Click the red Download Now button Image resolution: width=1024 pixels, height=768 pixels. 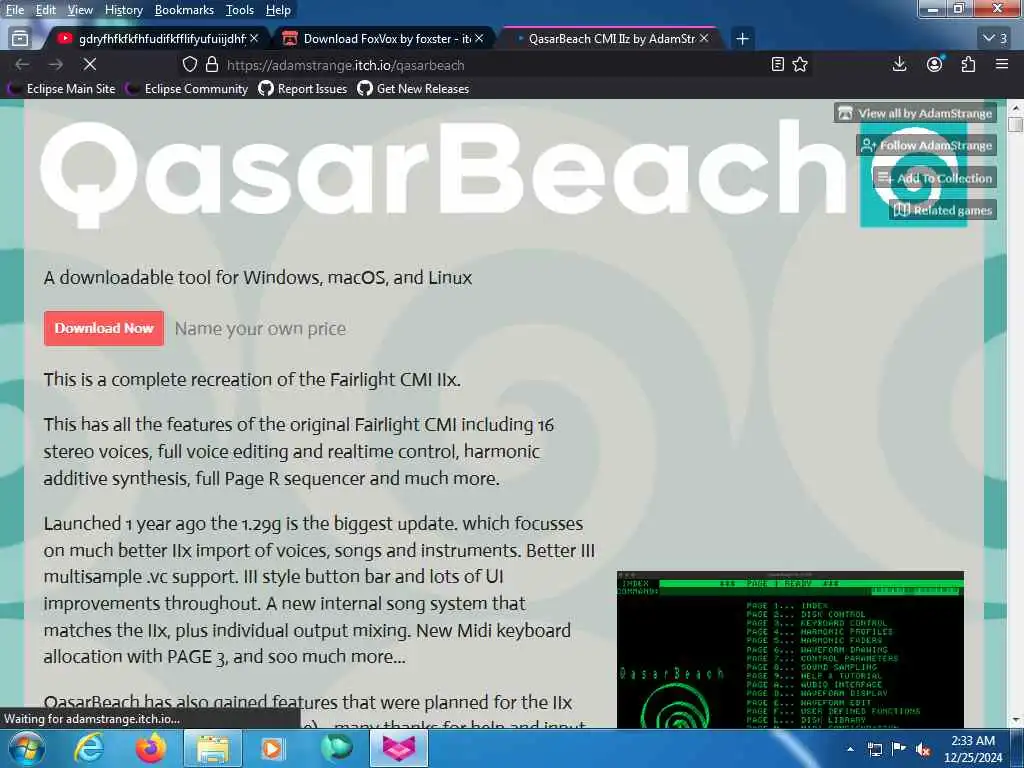tap(104, 328)
